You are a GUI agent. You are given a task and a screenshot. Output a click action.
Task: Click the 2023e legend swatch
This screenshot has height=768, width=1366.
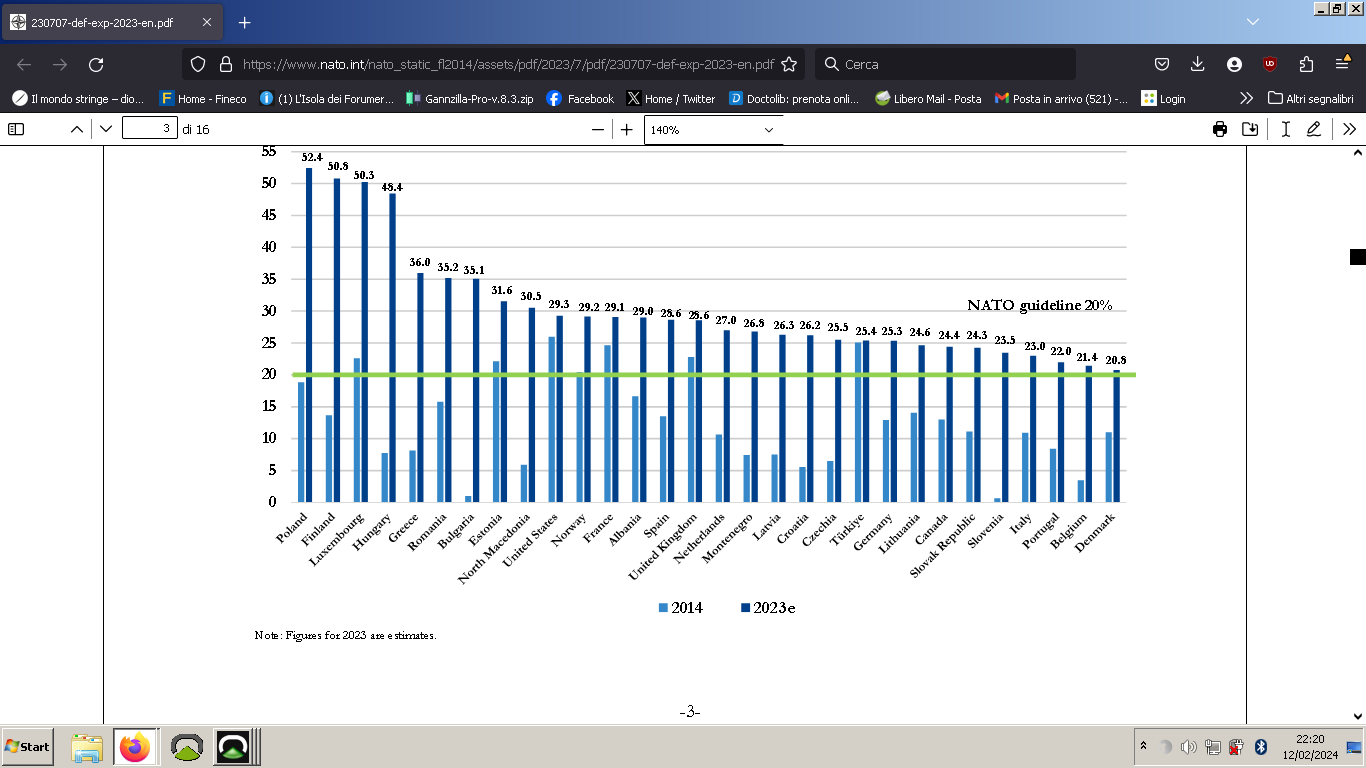(745, 608)
